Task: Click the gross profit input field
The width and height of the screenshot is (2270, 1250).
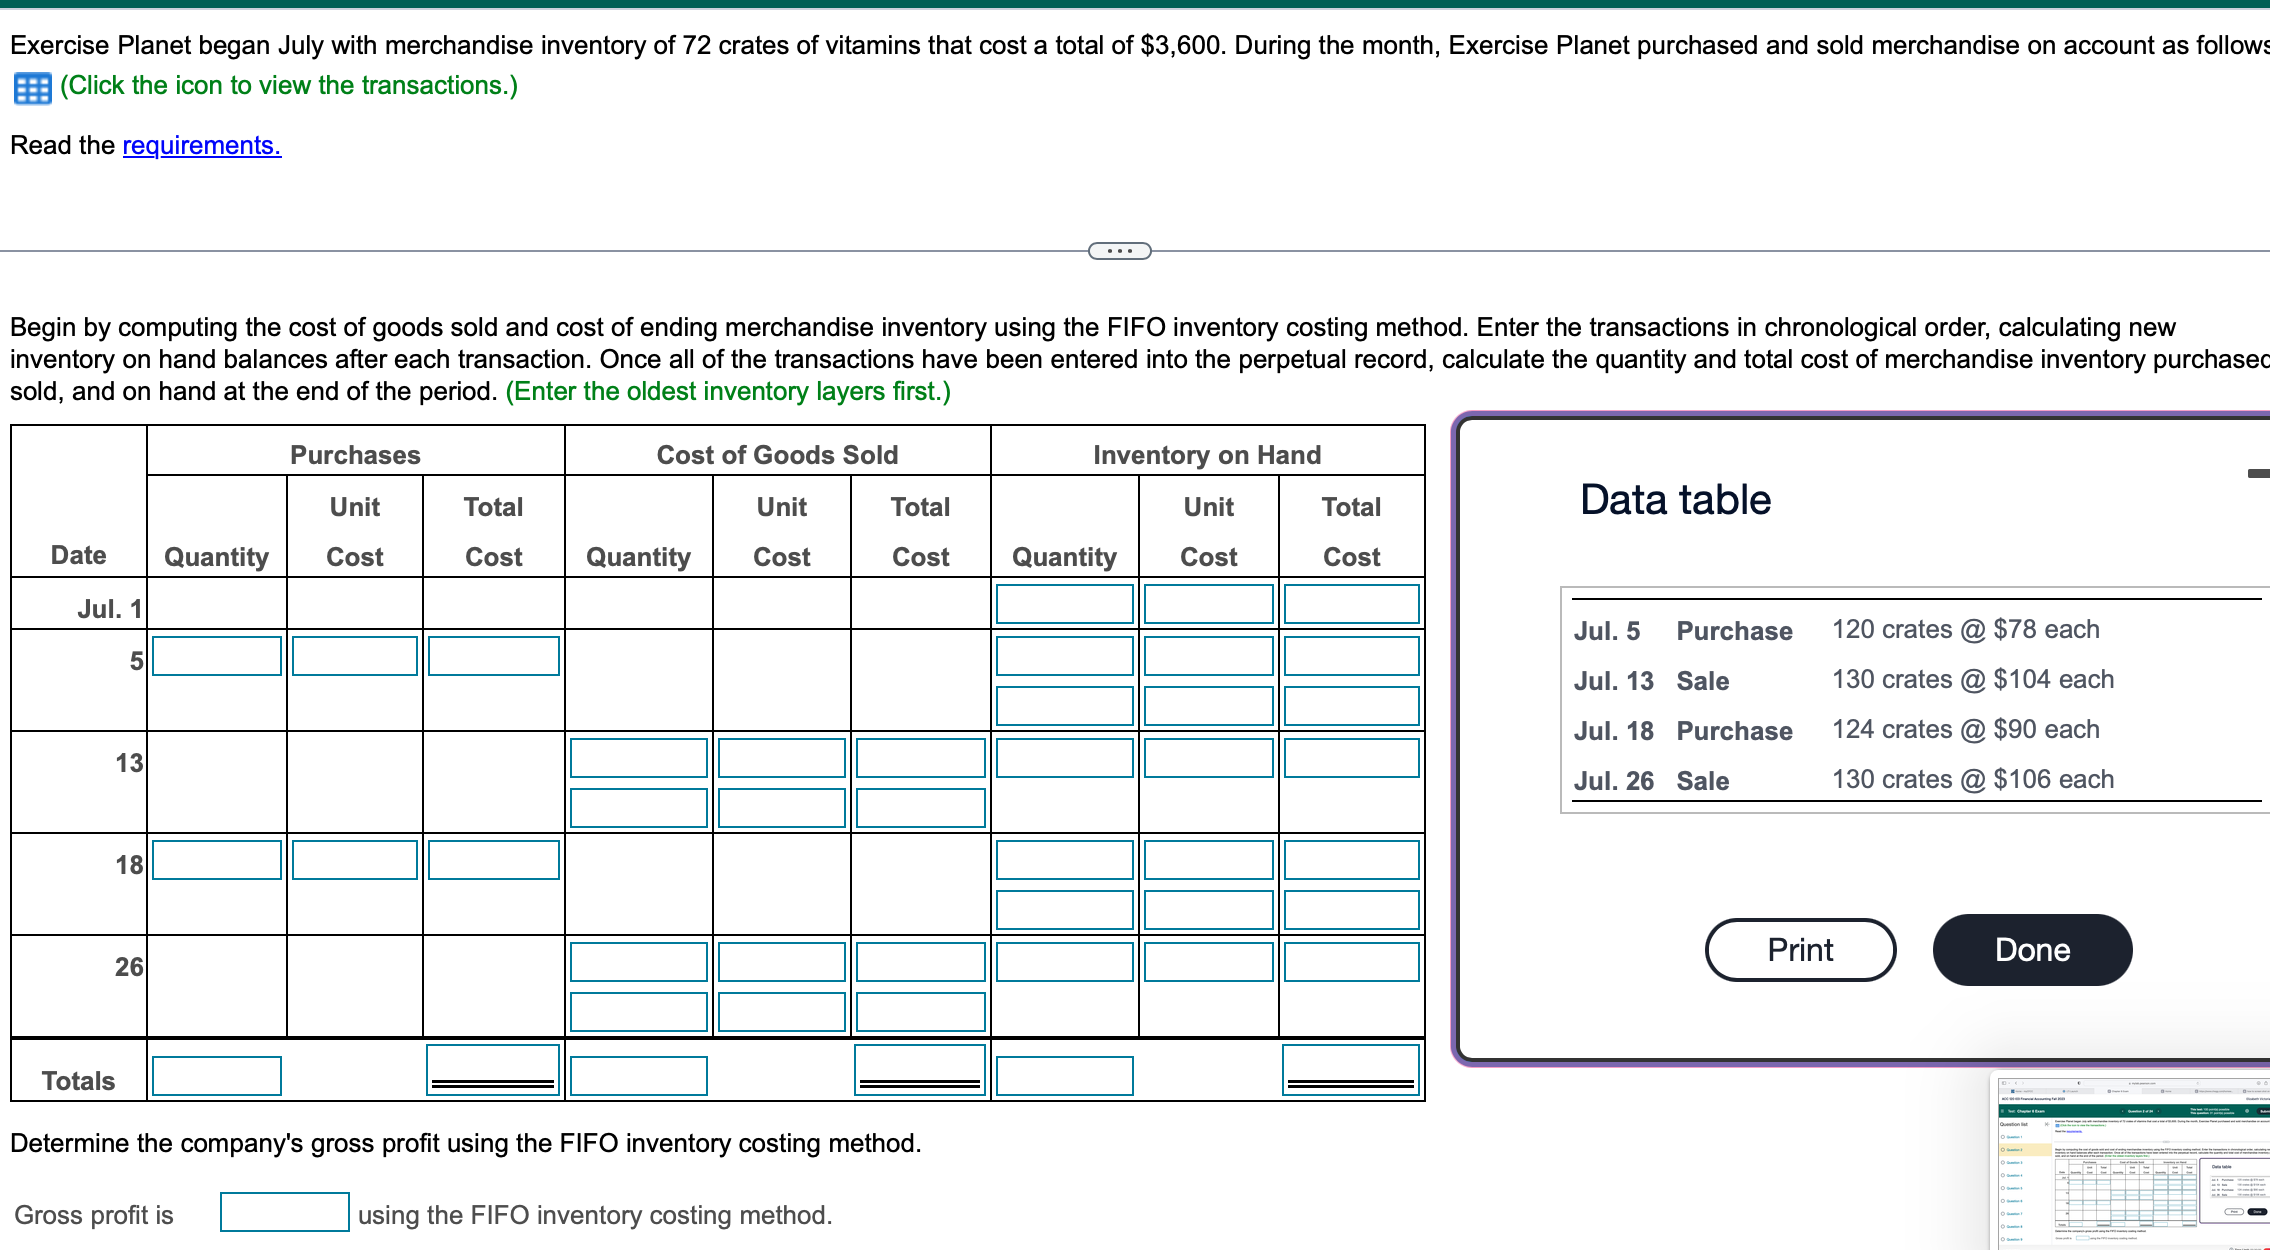Action: click(284, 1212)
